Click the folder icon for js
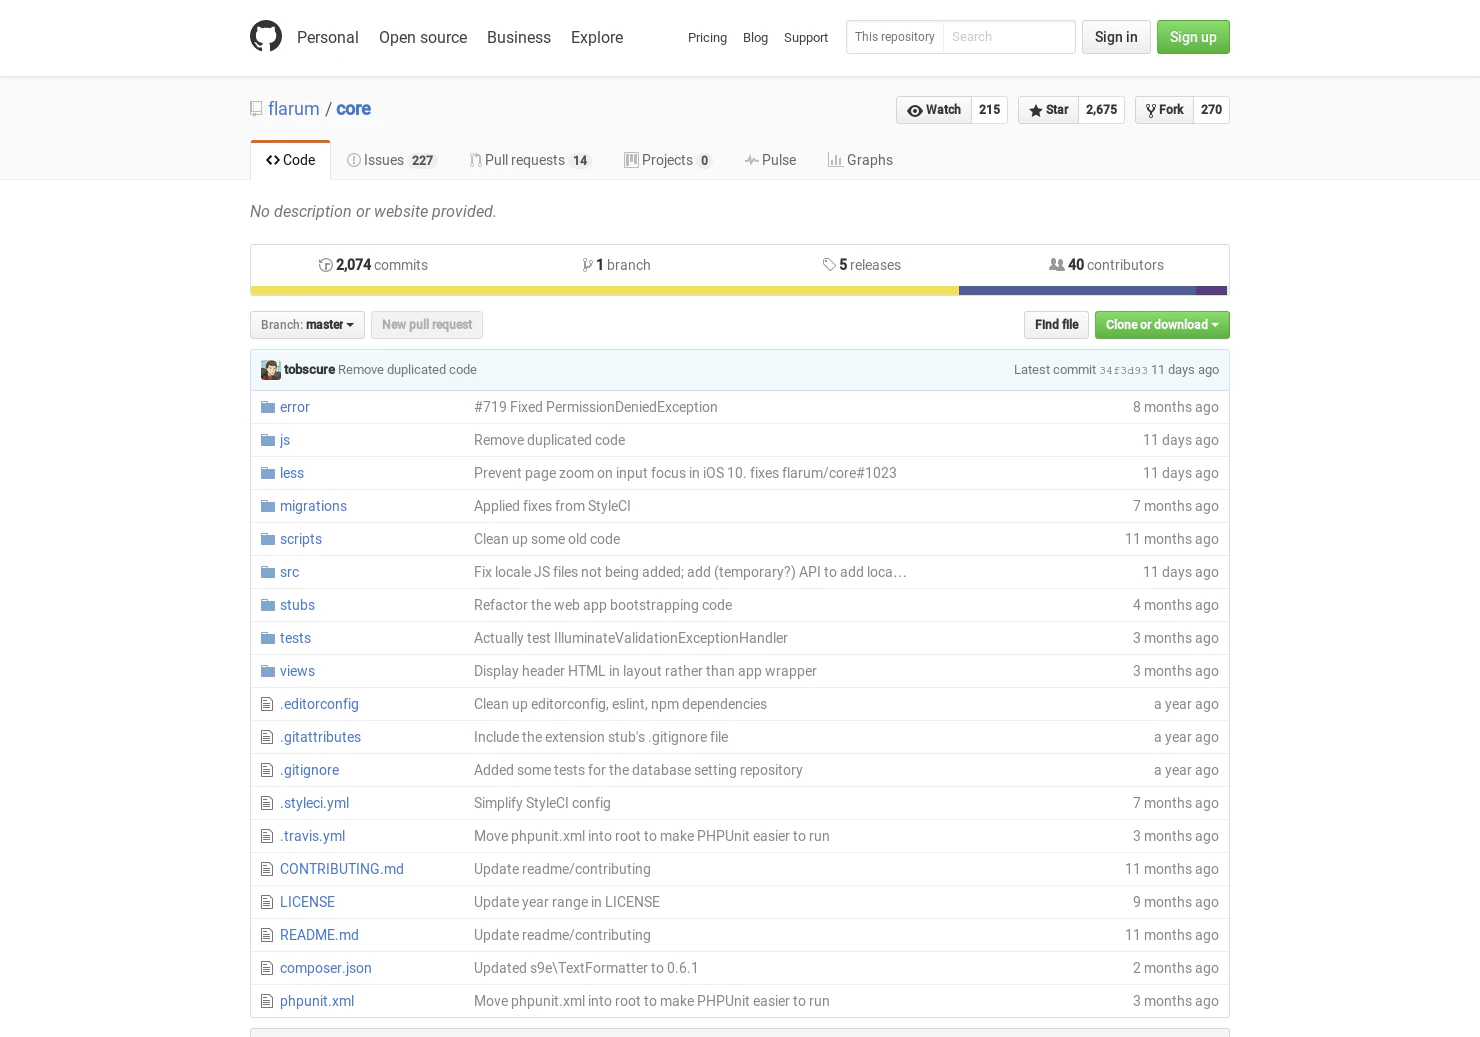Viewport: 1480px width, 1037px height. coord(268,440)
